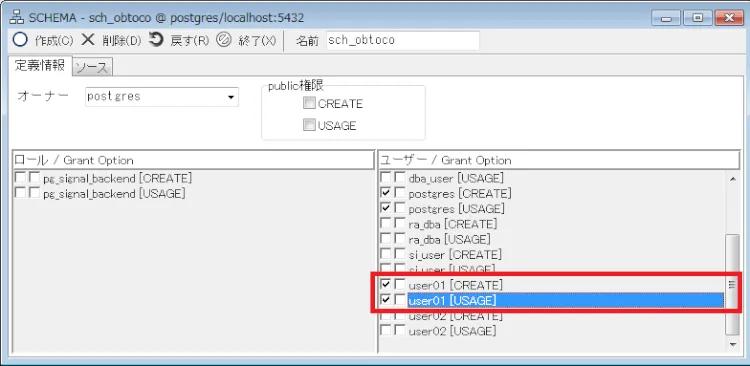The height and width of the screenshot is (366, 750).
Task: Check Grant Option box for pg_signal_backend [USAGE]
Action: [34, 193]
